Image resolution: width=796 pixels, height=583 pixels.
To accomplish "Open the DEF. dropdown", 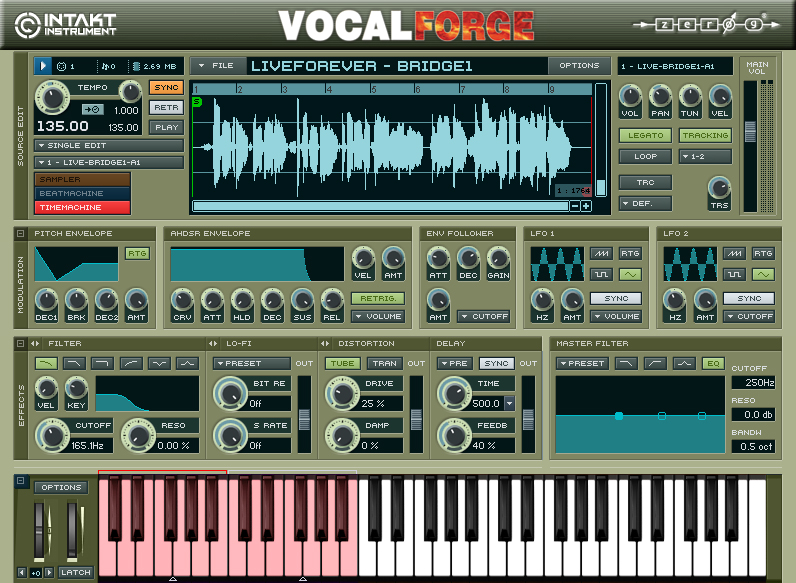I will pyautogui.click(x=646, y=203).
